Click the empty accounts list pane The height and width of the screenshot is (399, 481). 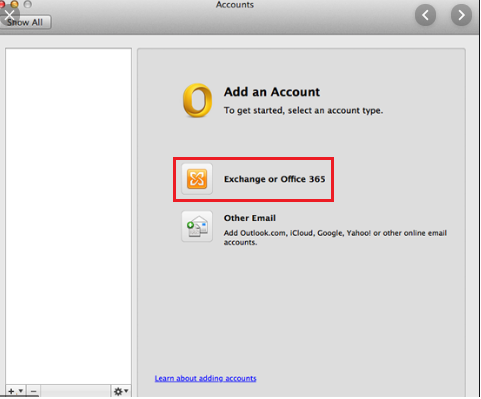(x=68, y=217)
